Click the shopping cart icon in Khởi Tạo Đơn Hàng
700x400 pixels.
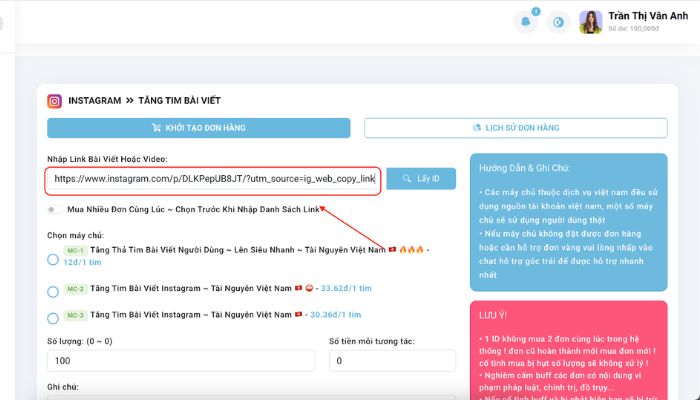coord(156,128)
